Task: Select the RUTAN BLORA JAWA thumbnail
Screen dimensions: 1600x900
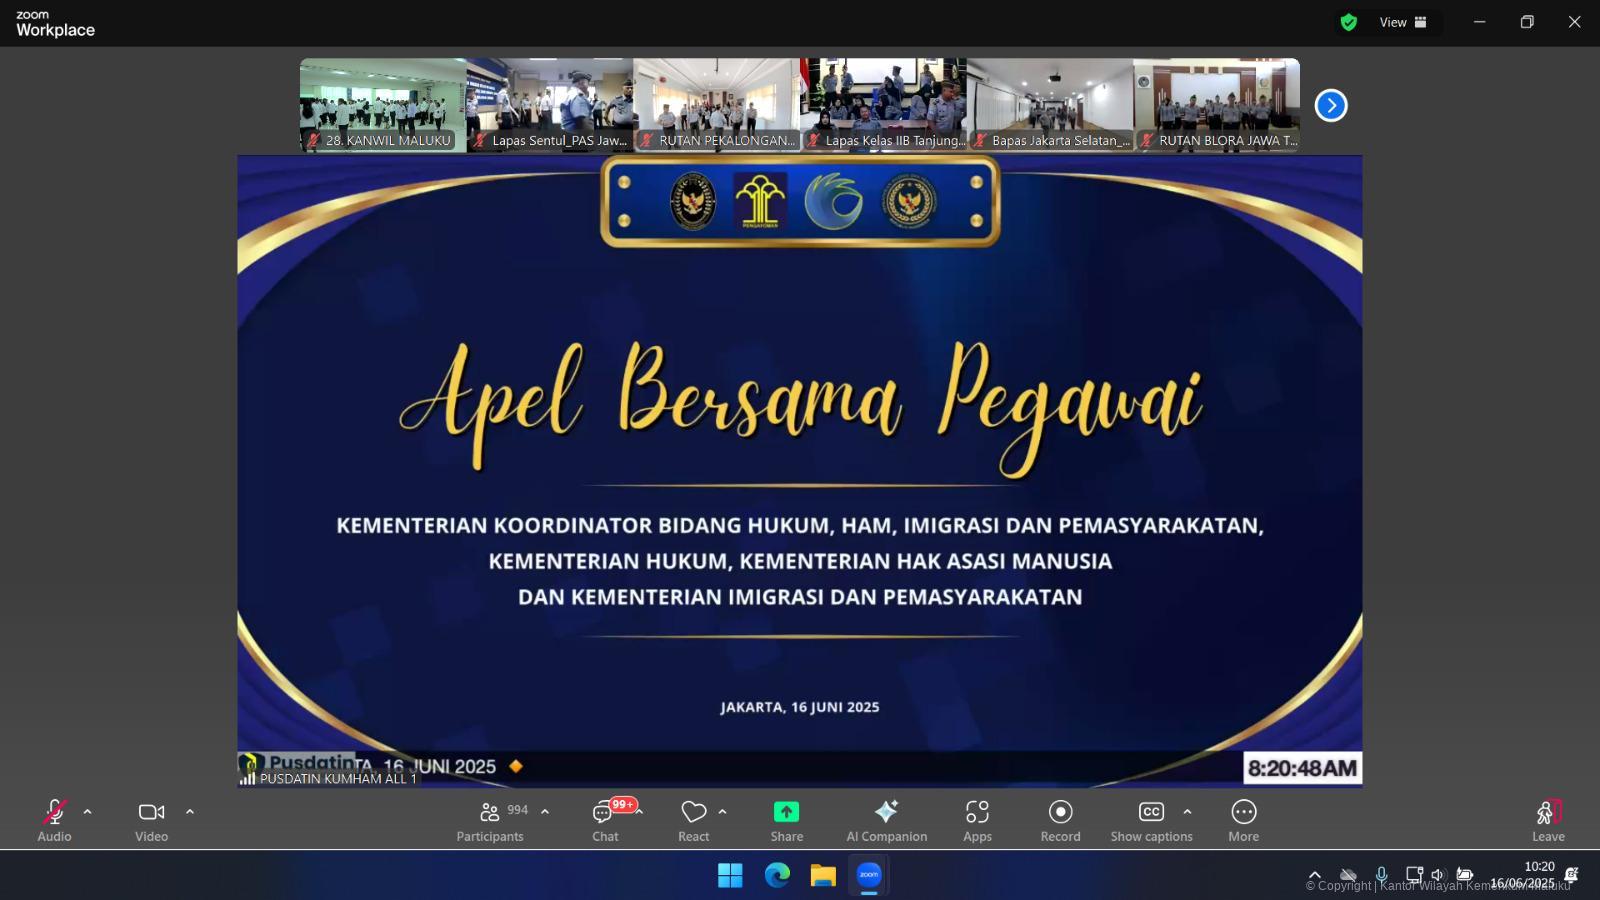Action: (x=1217, y=105)
